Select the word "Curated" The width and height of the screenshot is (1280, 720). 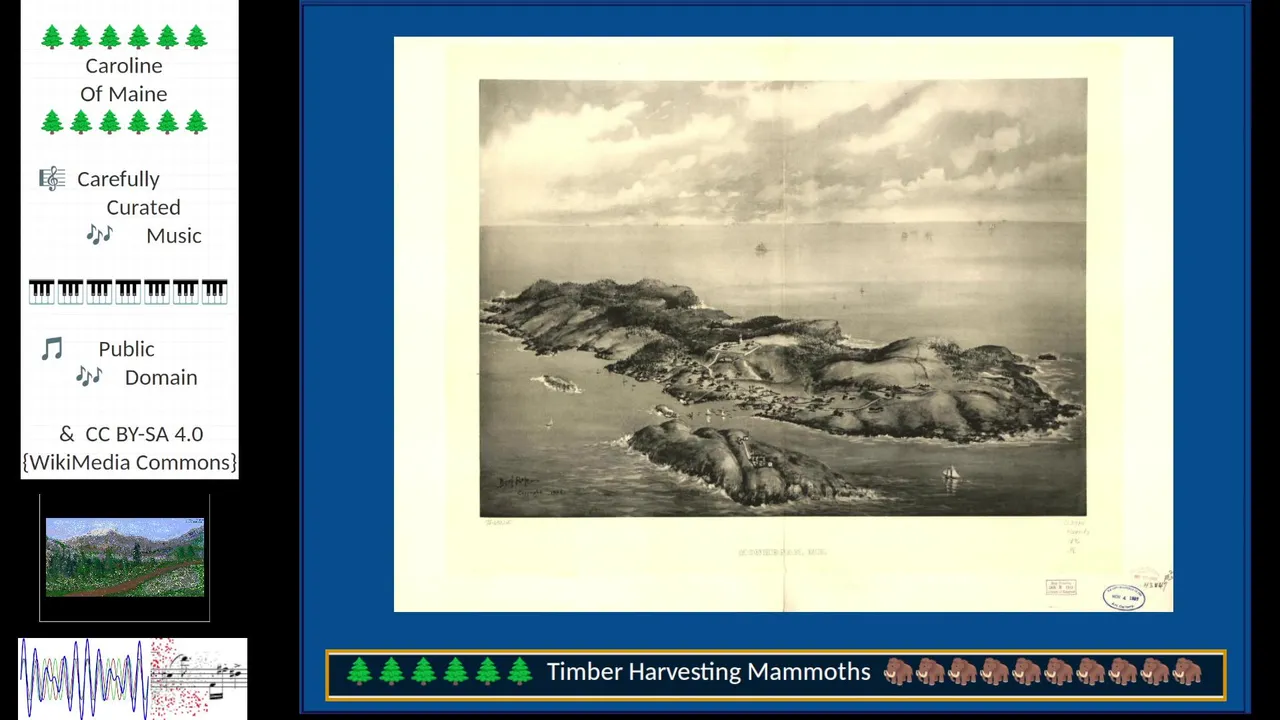[x=144, y=207]
